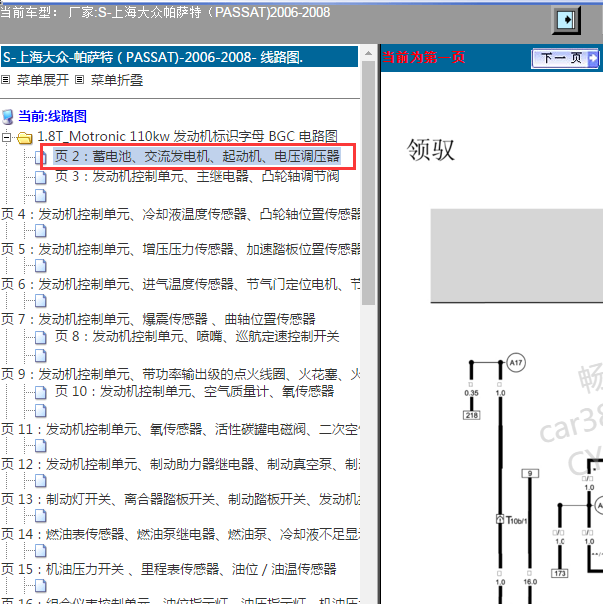Click the A17 circle node in diagram
The height and width of the screenshot is (604, 603).
pos(516,362)
